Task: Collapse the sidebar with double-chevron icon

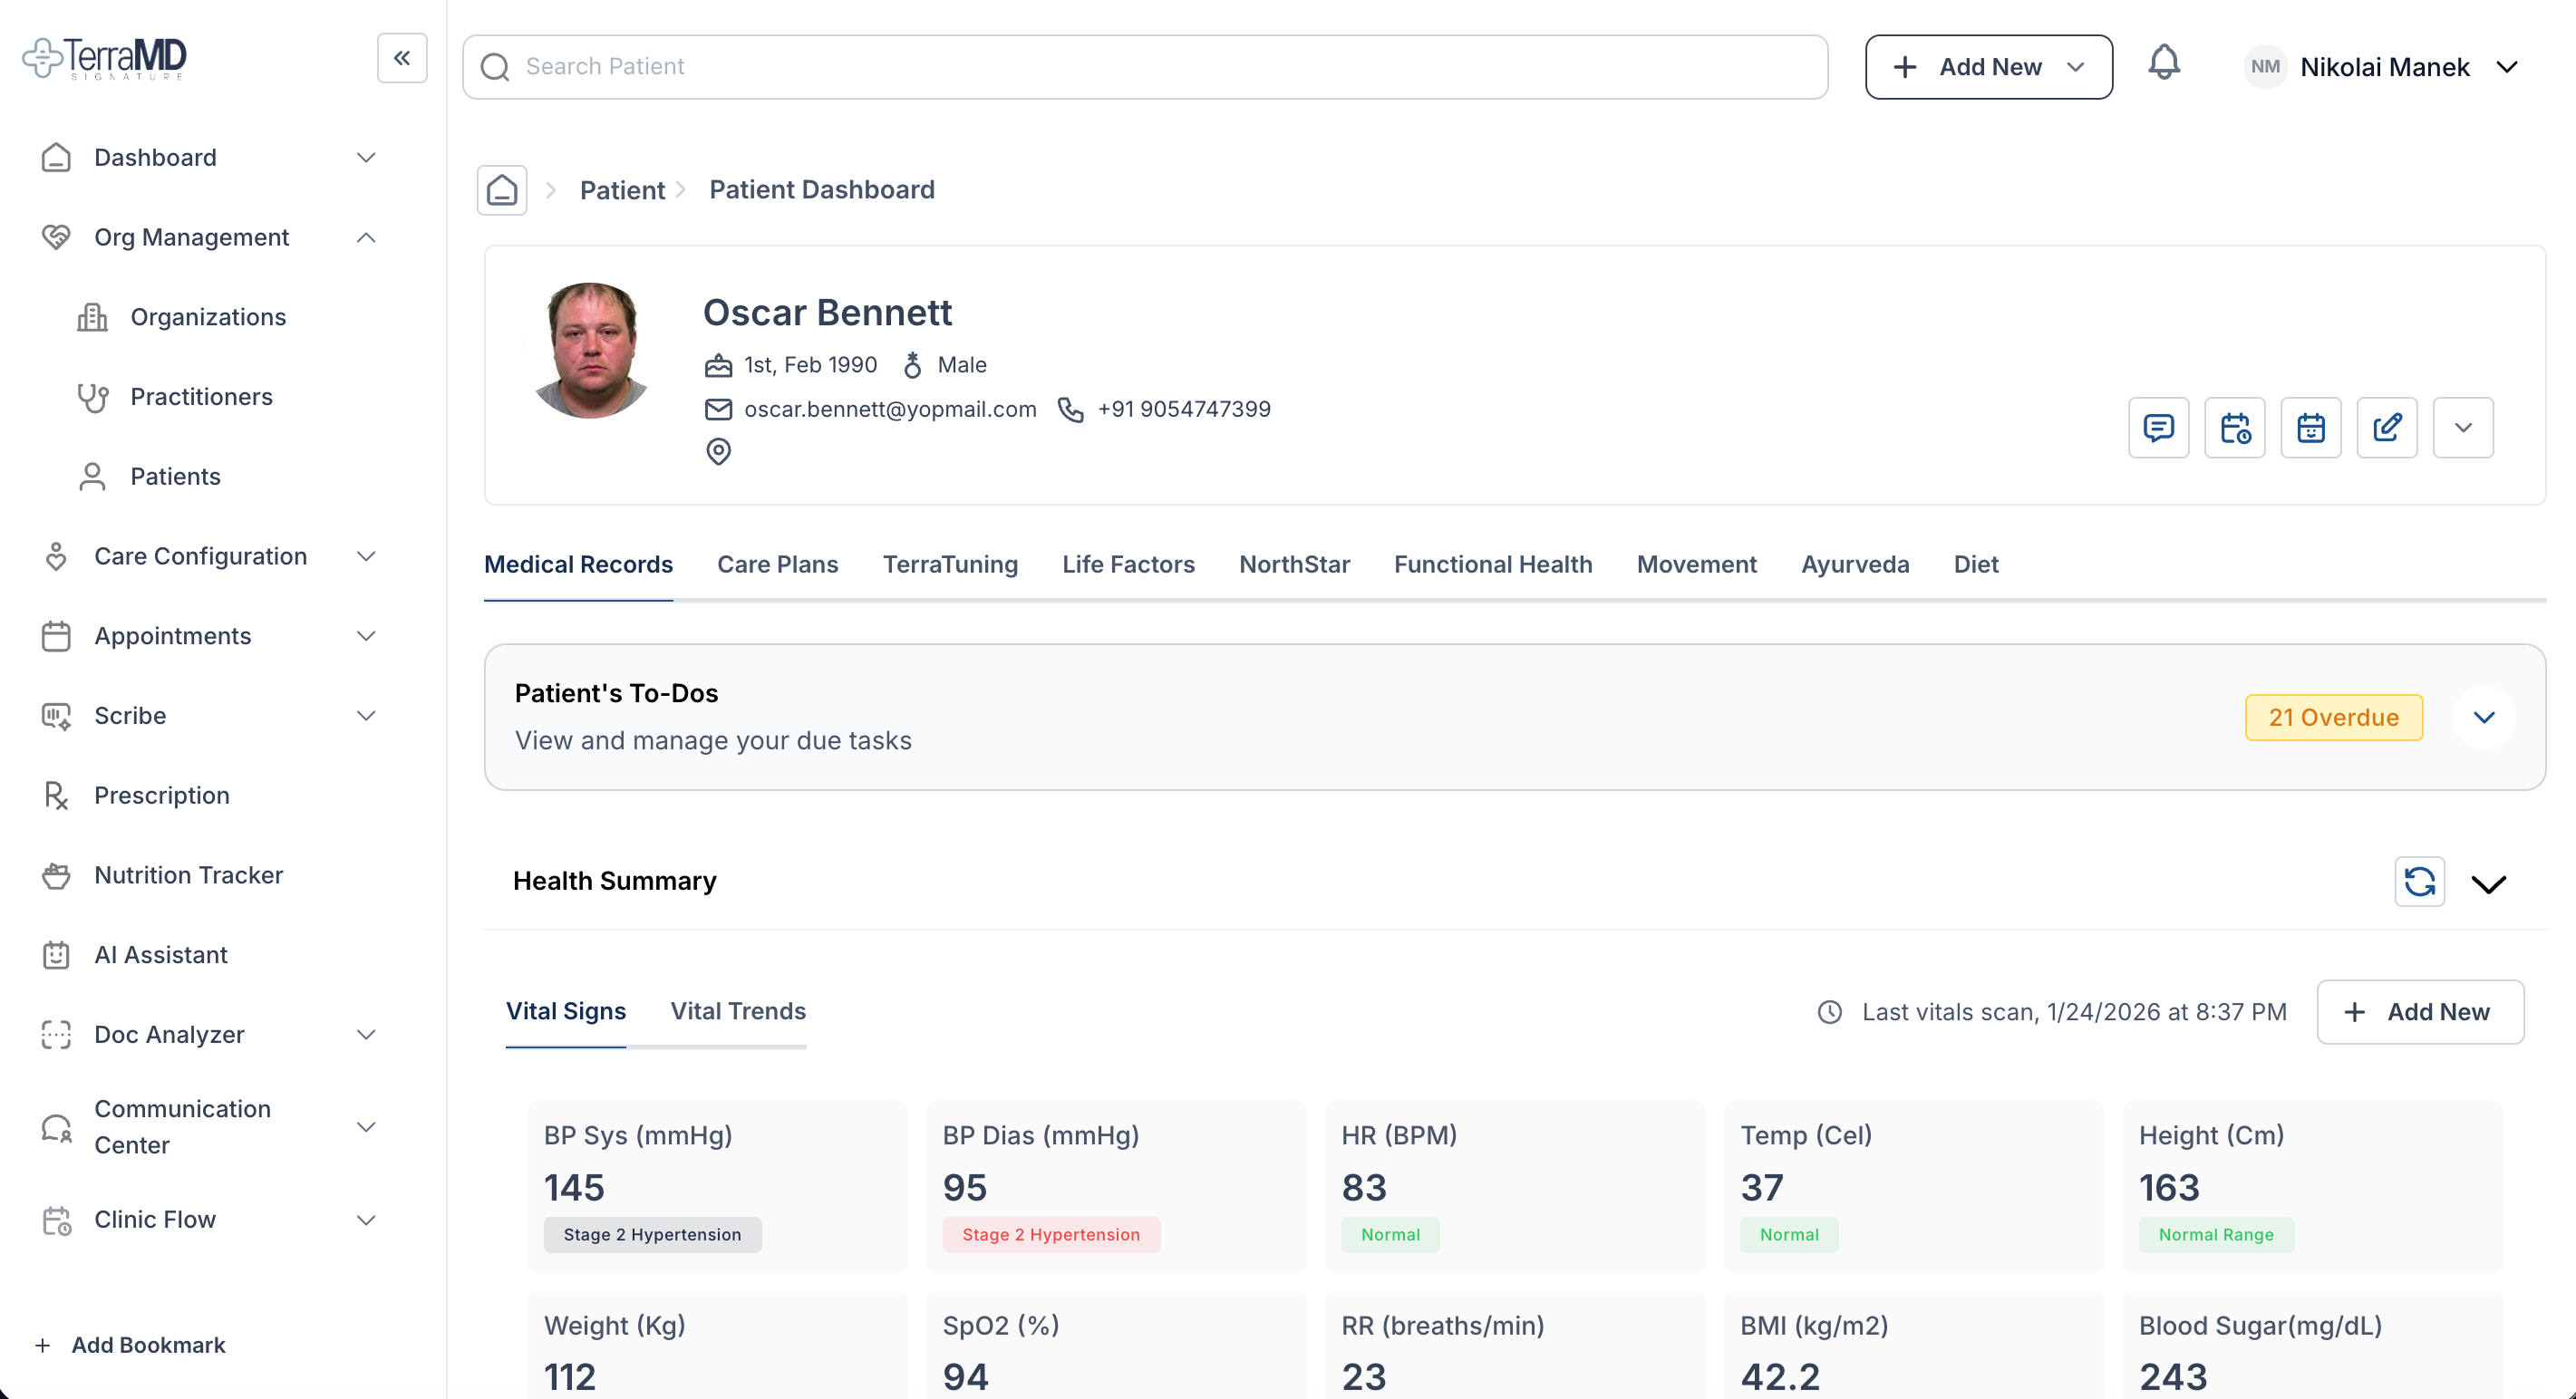Action: pos(402,58)
